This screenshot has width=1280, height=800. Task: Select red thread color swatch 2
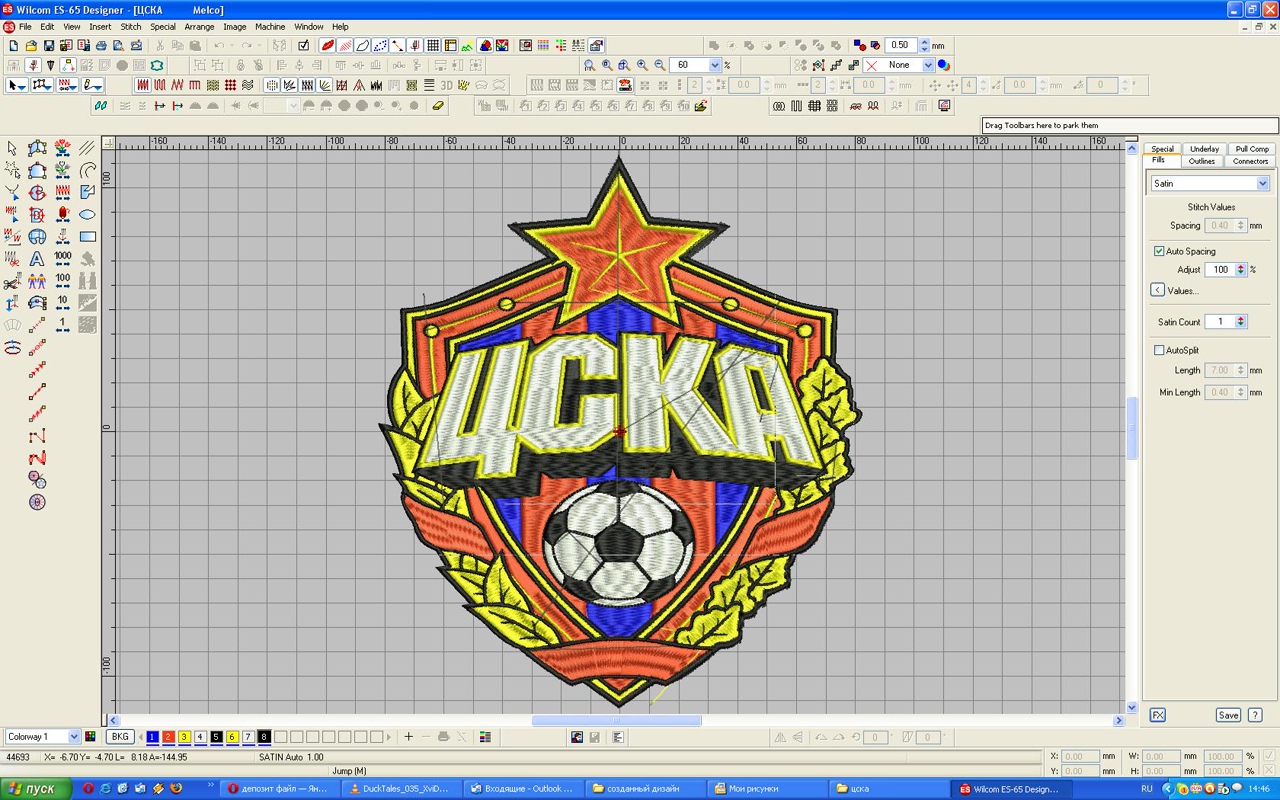(x=168, y=737)
